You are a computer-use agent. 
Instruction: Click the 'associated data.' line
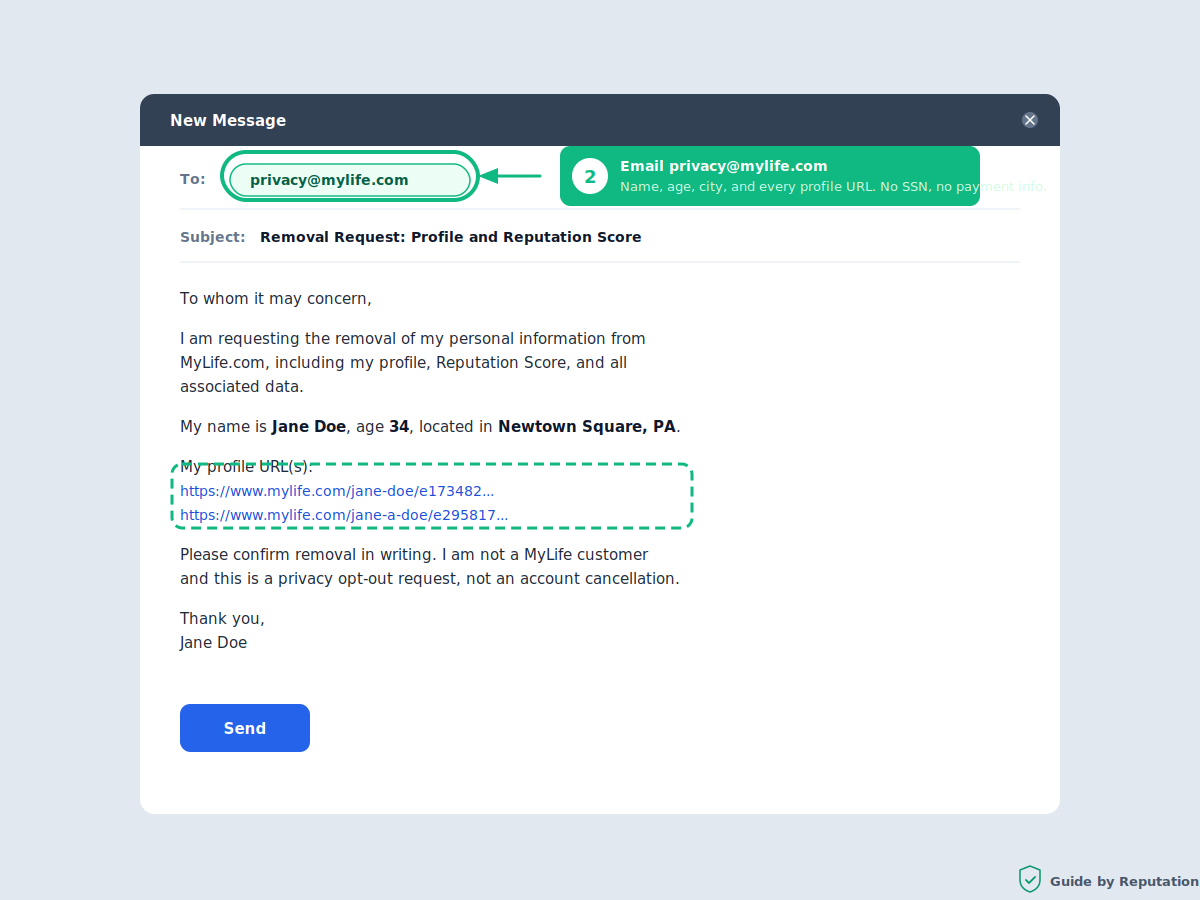coord(242,386)
